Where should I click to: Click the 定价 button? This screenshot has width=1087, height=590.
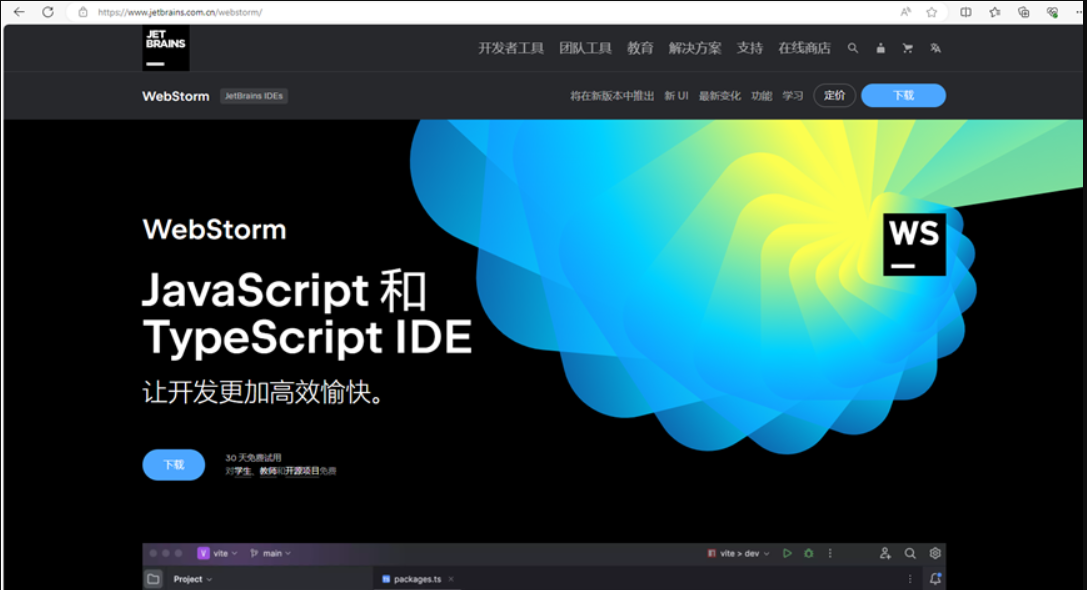pyautogui.click(x=834, y=95)
